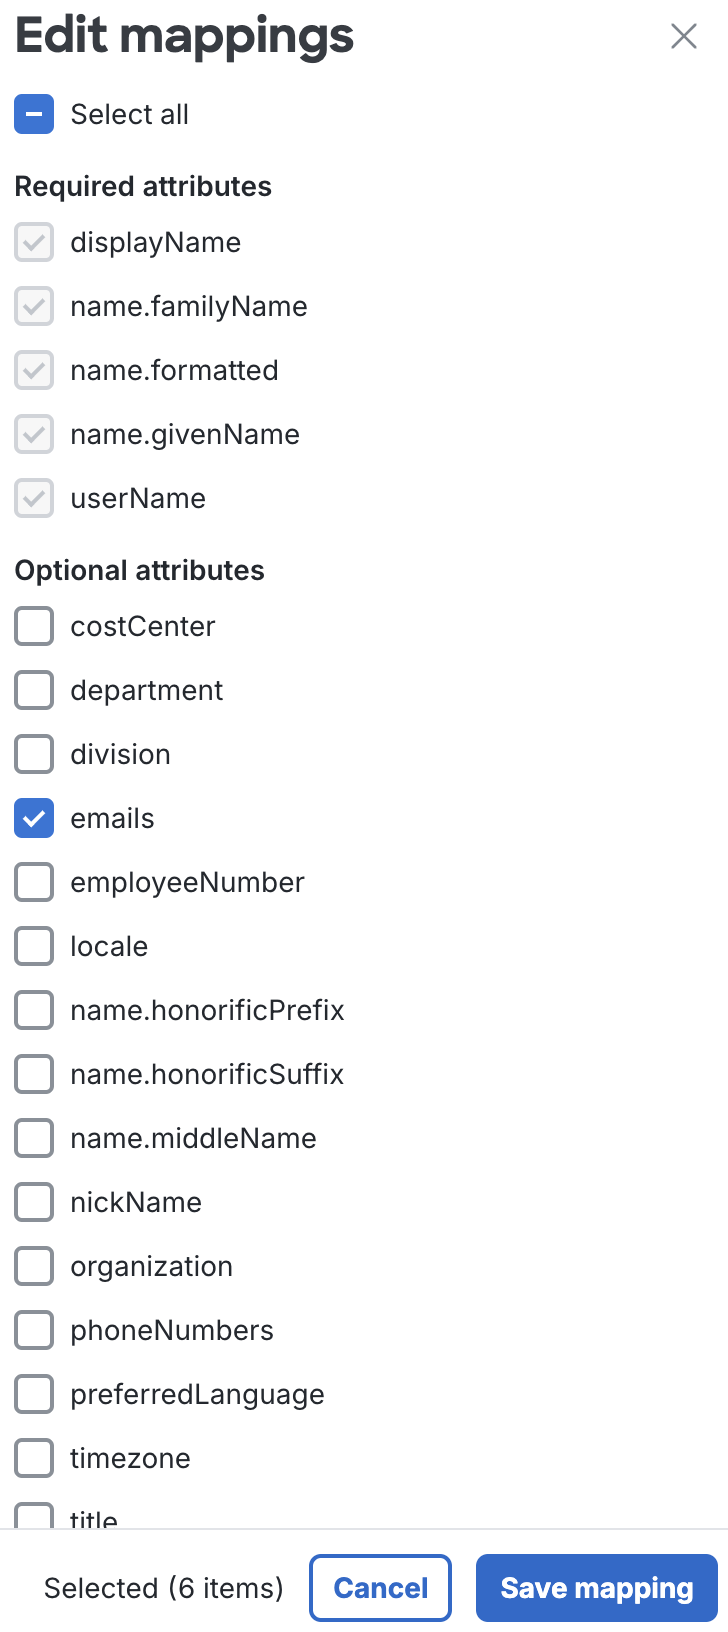Viewport: 728px width, 1632px height.
Task: Click the displayName required checkbox
Action: (33, 242)
